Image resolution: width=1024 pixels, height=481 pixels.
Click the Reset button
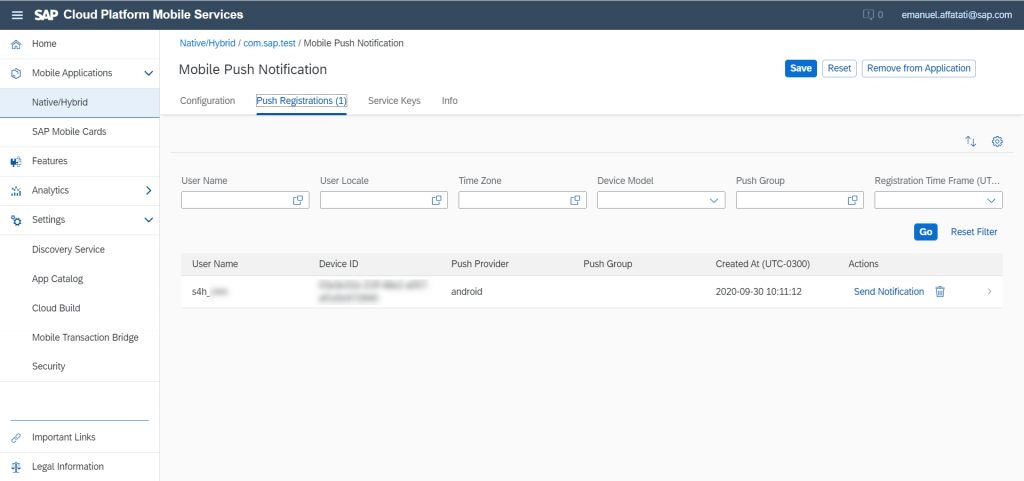(x=839, y=69)
